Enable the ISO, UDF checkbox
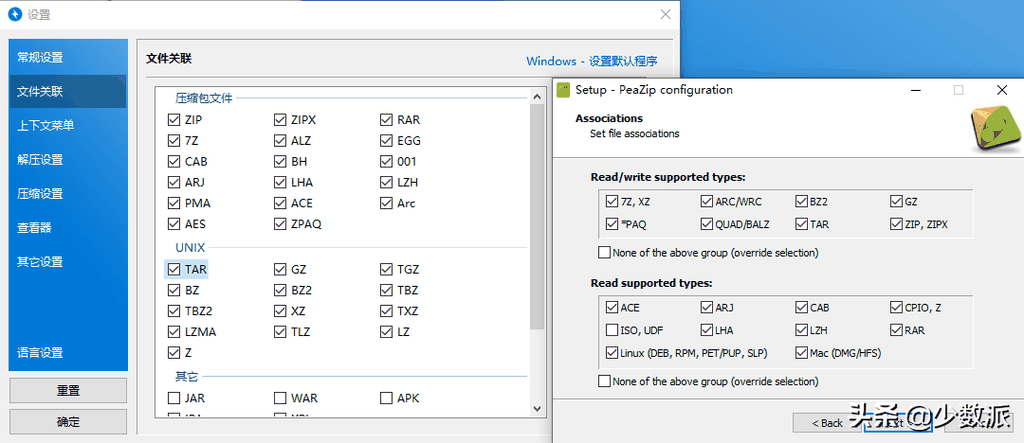This screenshot has height=443, width=1024. tap(612, 330)
